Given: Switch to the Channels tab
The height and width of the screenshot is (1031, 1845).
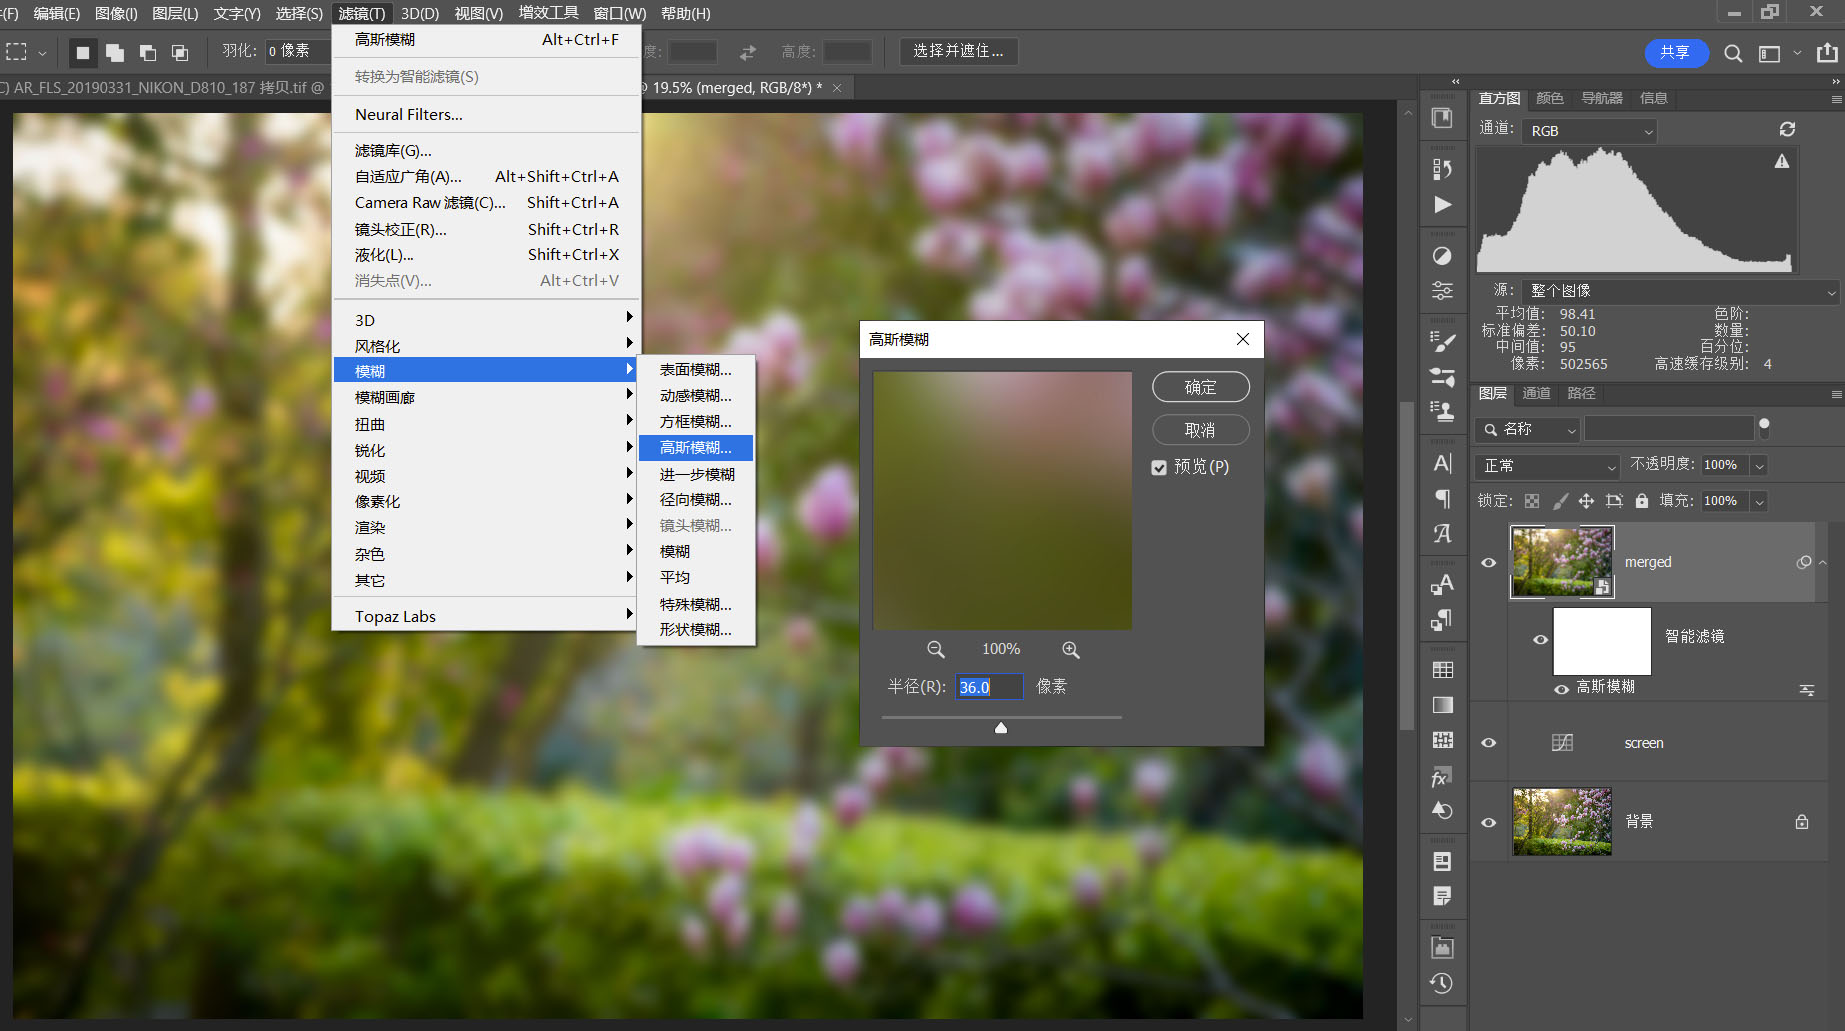Looking at the screenshot, I should 1536,394.
